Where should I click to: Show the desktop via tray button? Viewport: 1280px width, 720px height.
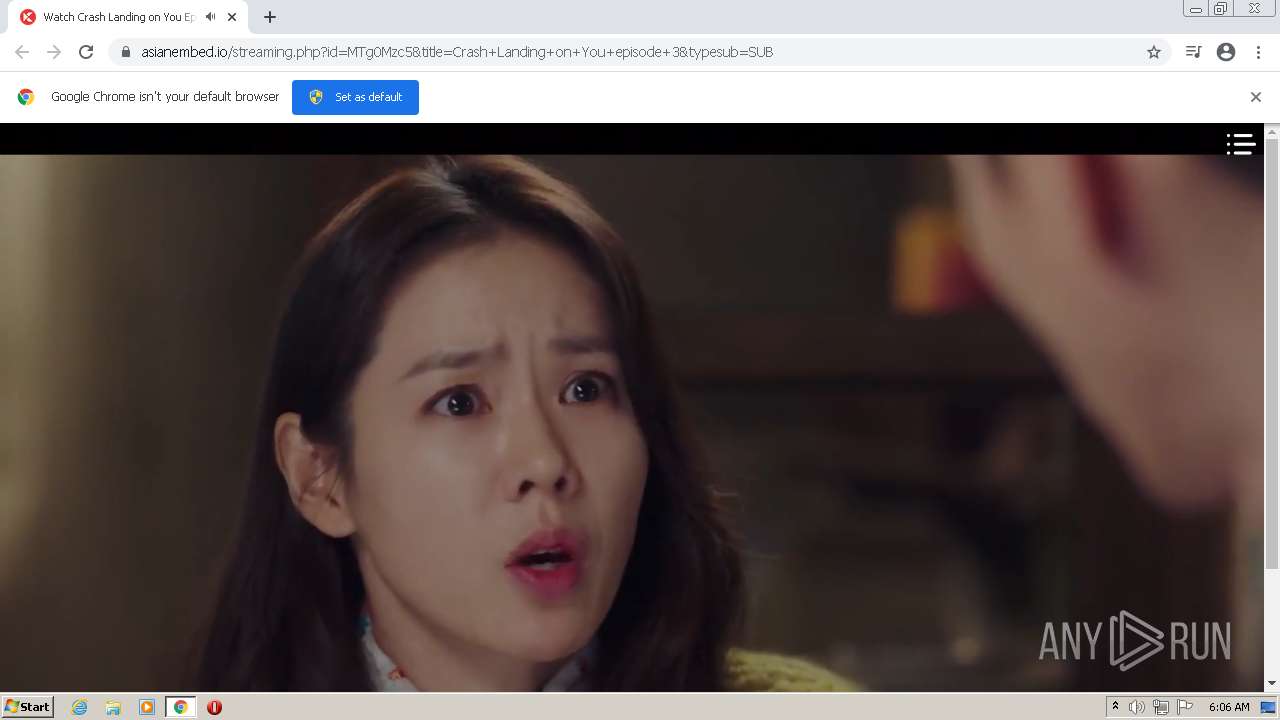point(1268,707)
